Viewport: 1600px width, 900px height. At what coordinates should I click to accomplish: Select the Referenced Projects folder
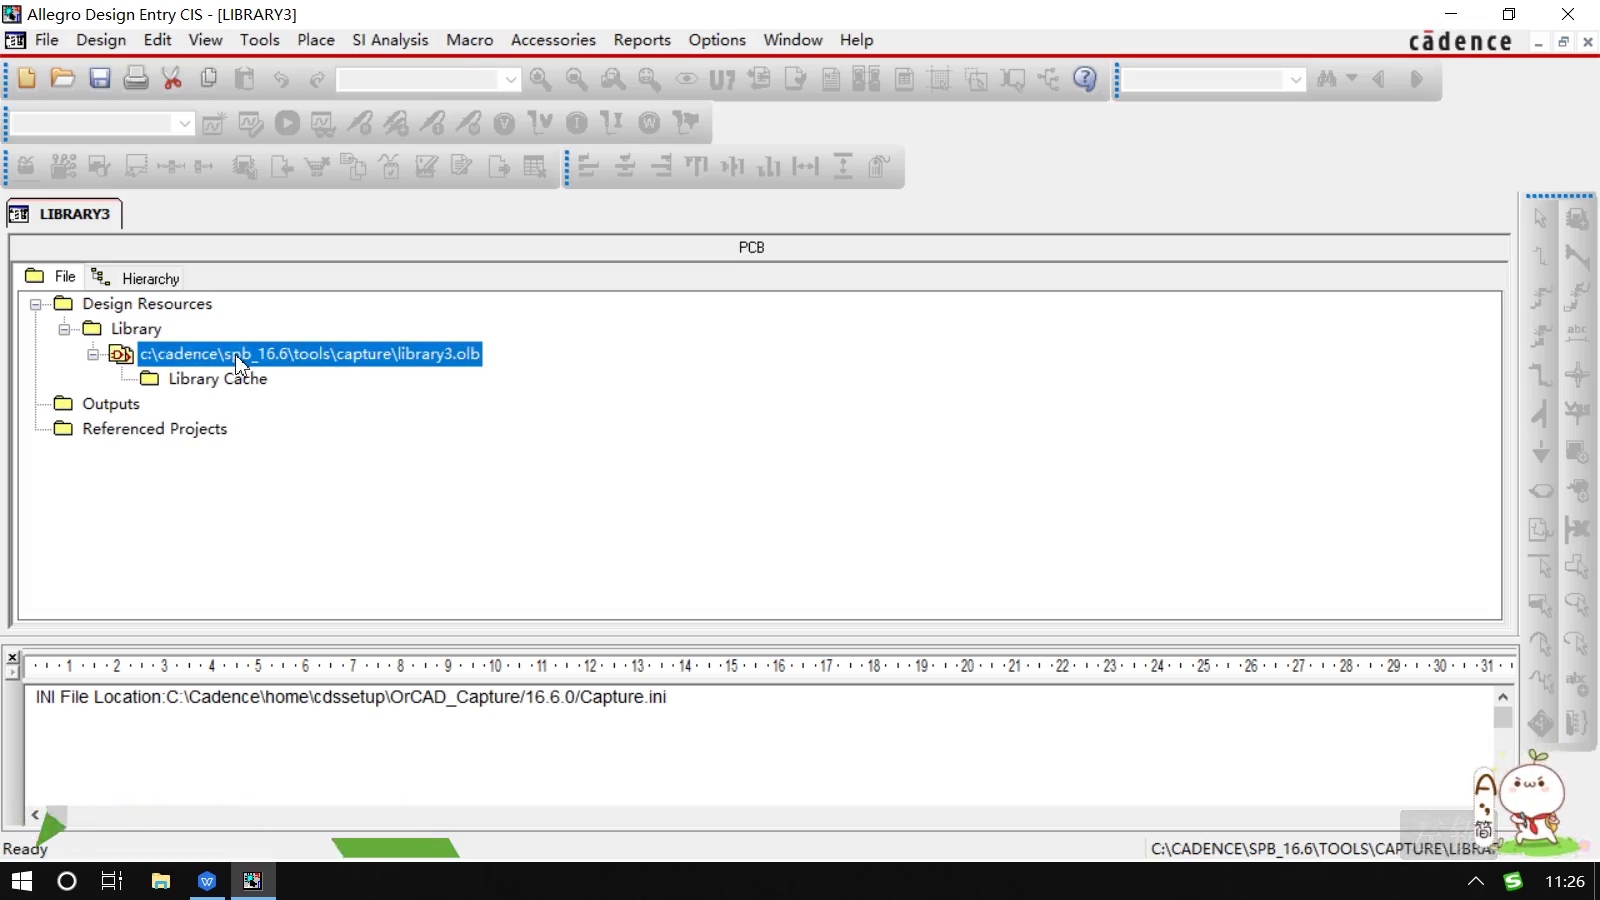coord(155,429)
